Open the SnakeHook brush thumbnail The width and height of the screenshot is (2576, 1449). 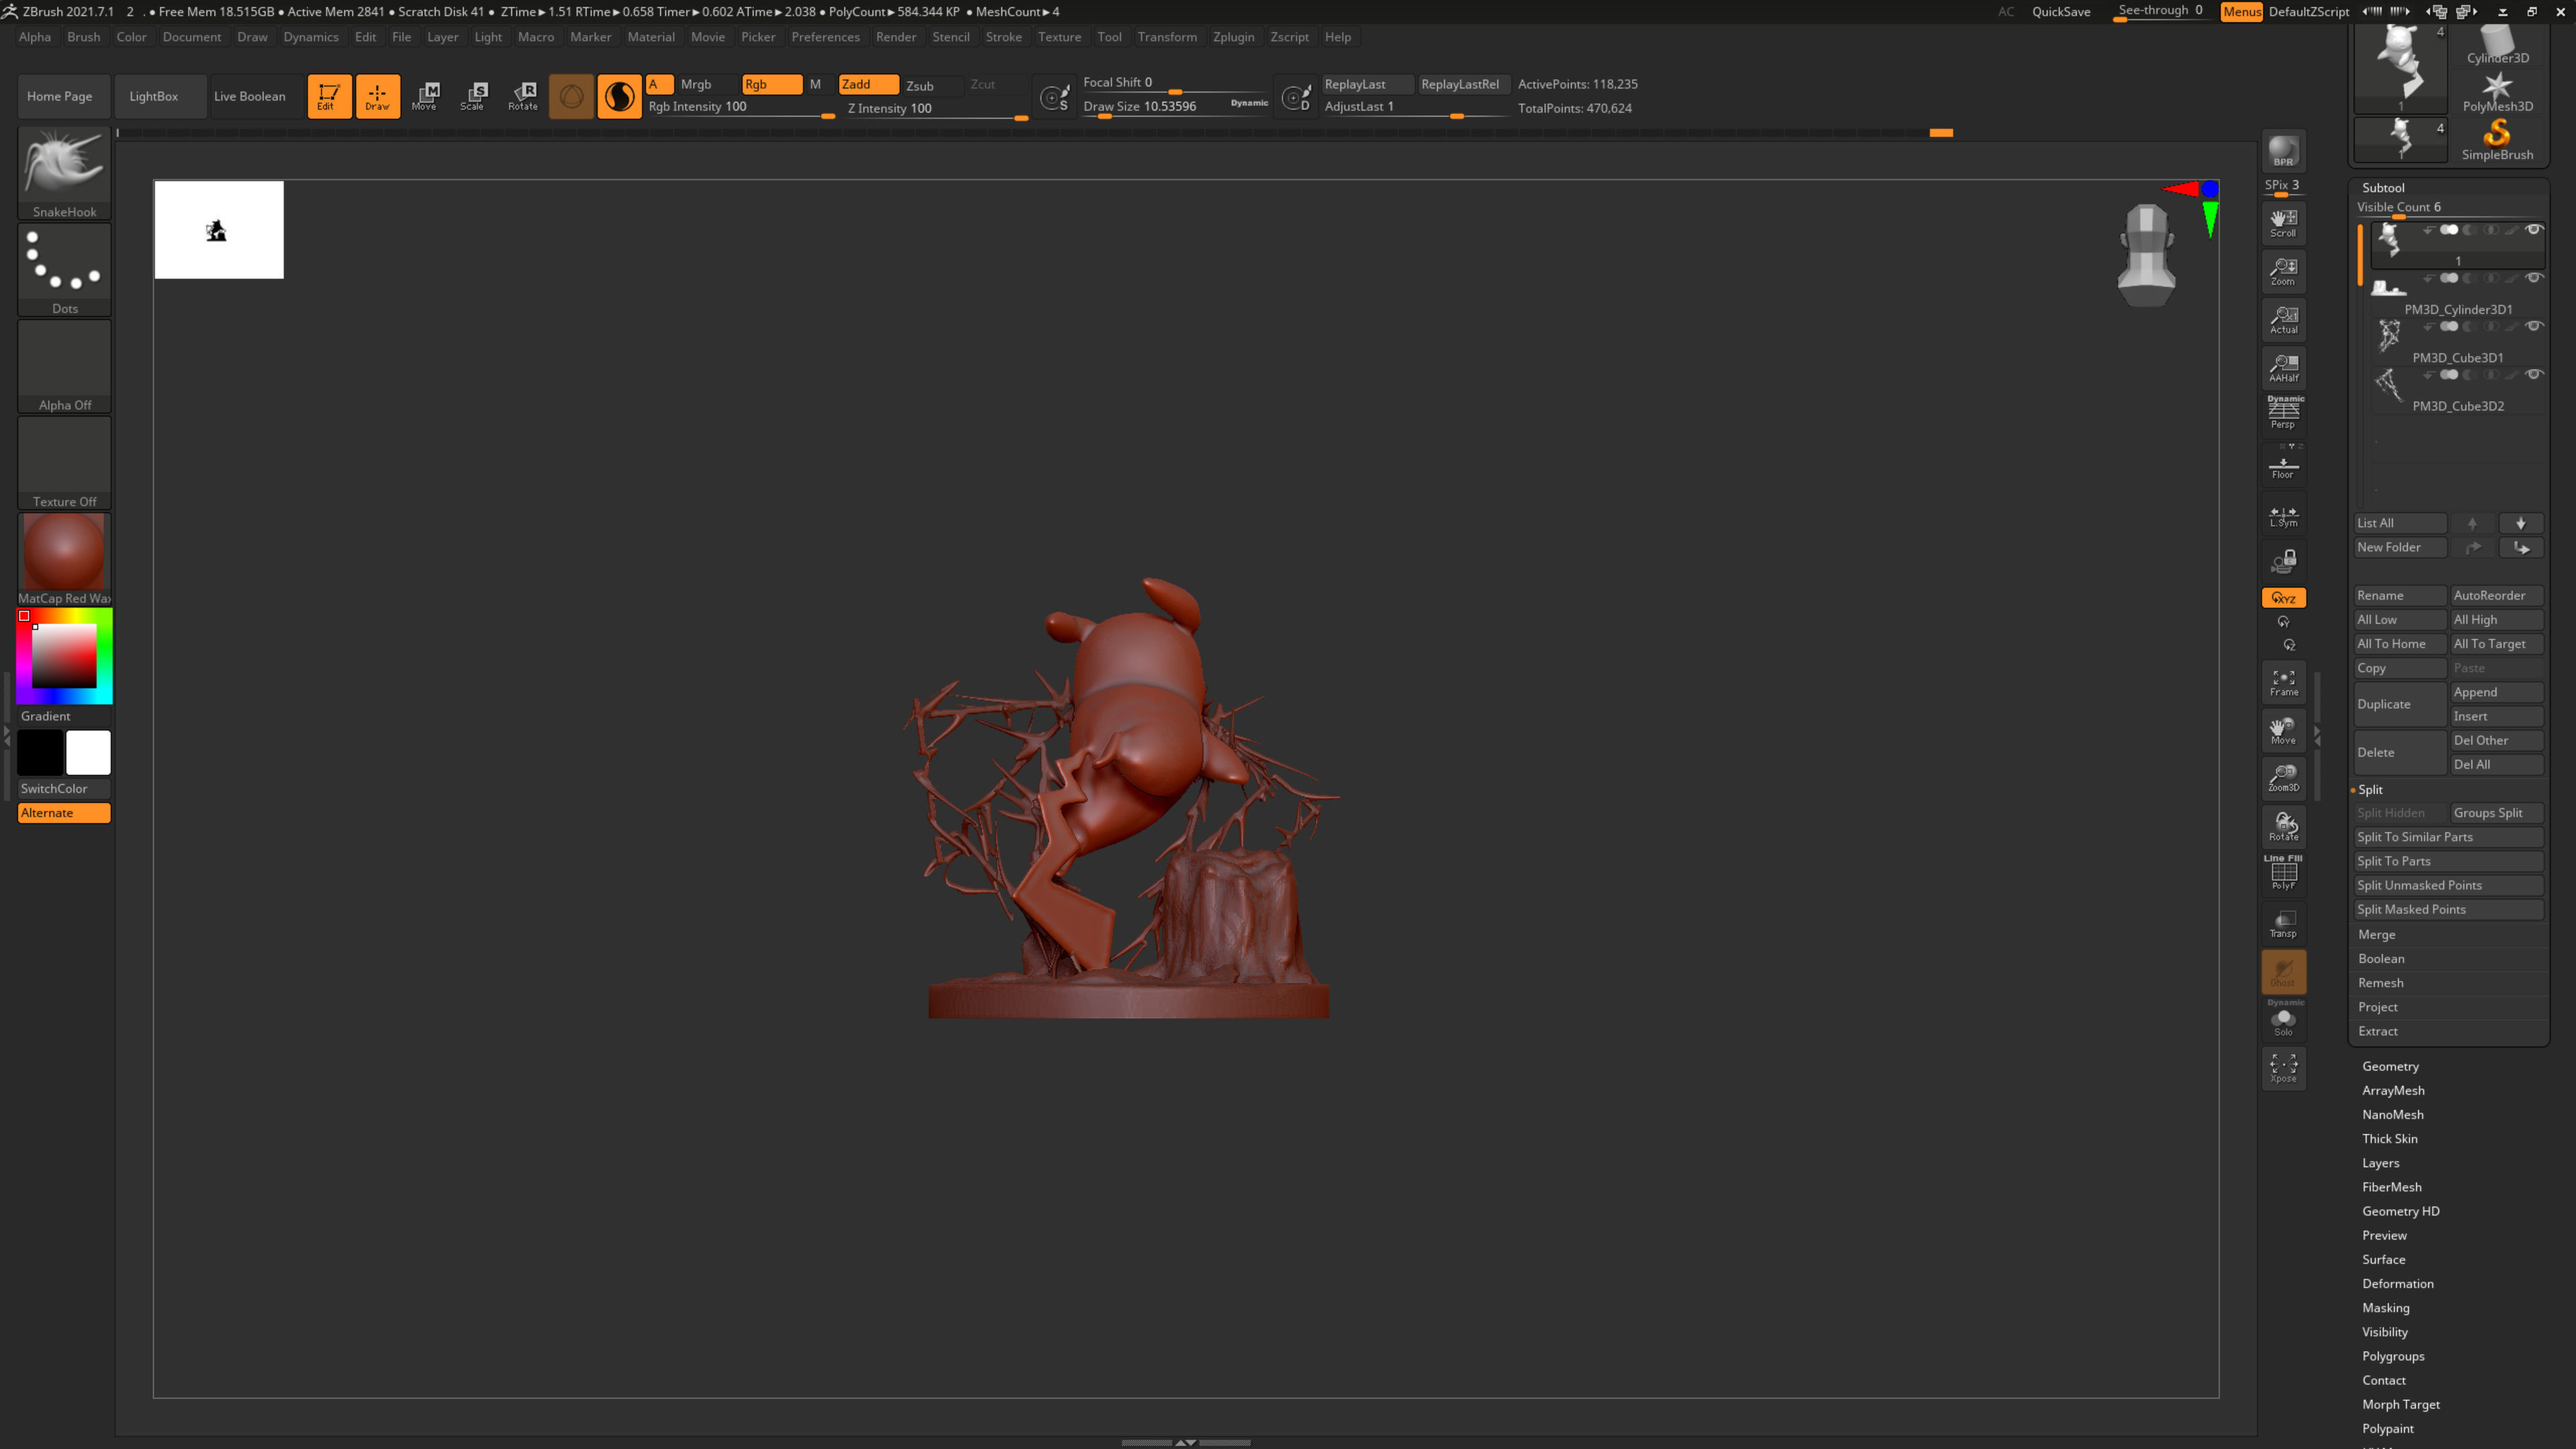(x=64, y=172)
